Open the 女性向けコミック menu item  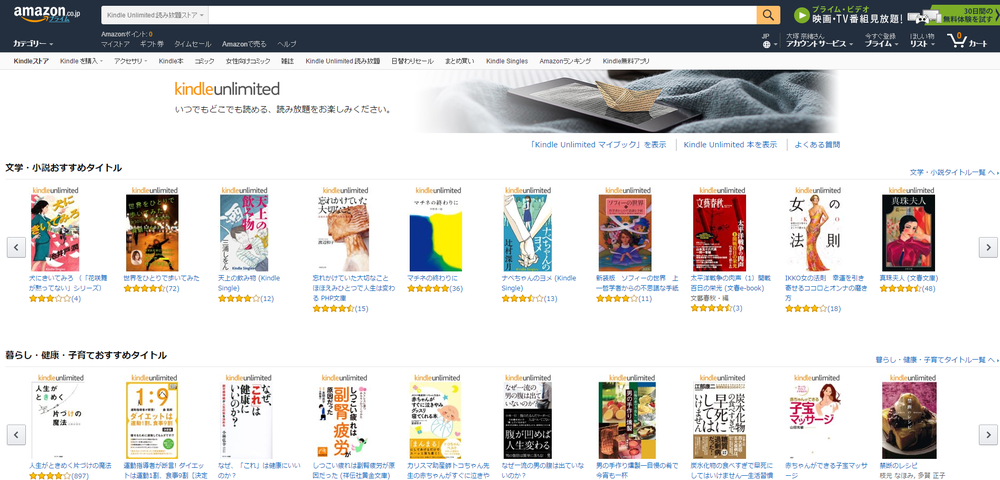[248, 61]
